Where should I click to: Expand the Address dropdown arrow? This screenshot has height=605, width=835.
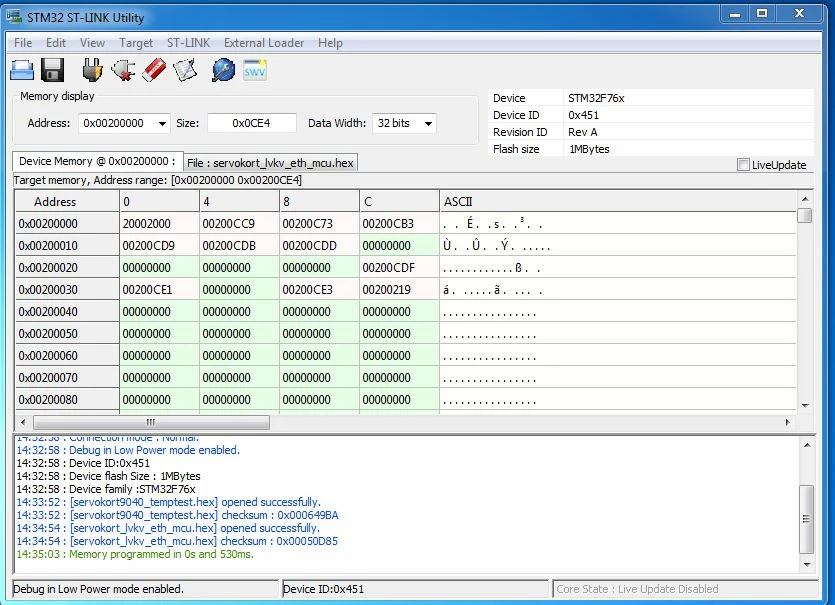[162, 124]
